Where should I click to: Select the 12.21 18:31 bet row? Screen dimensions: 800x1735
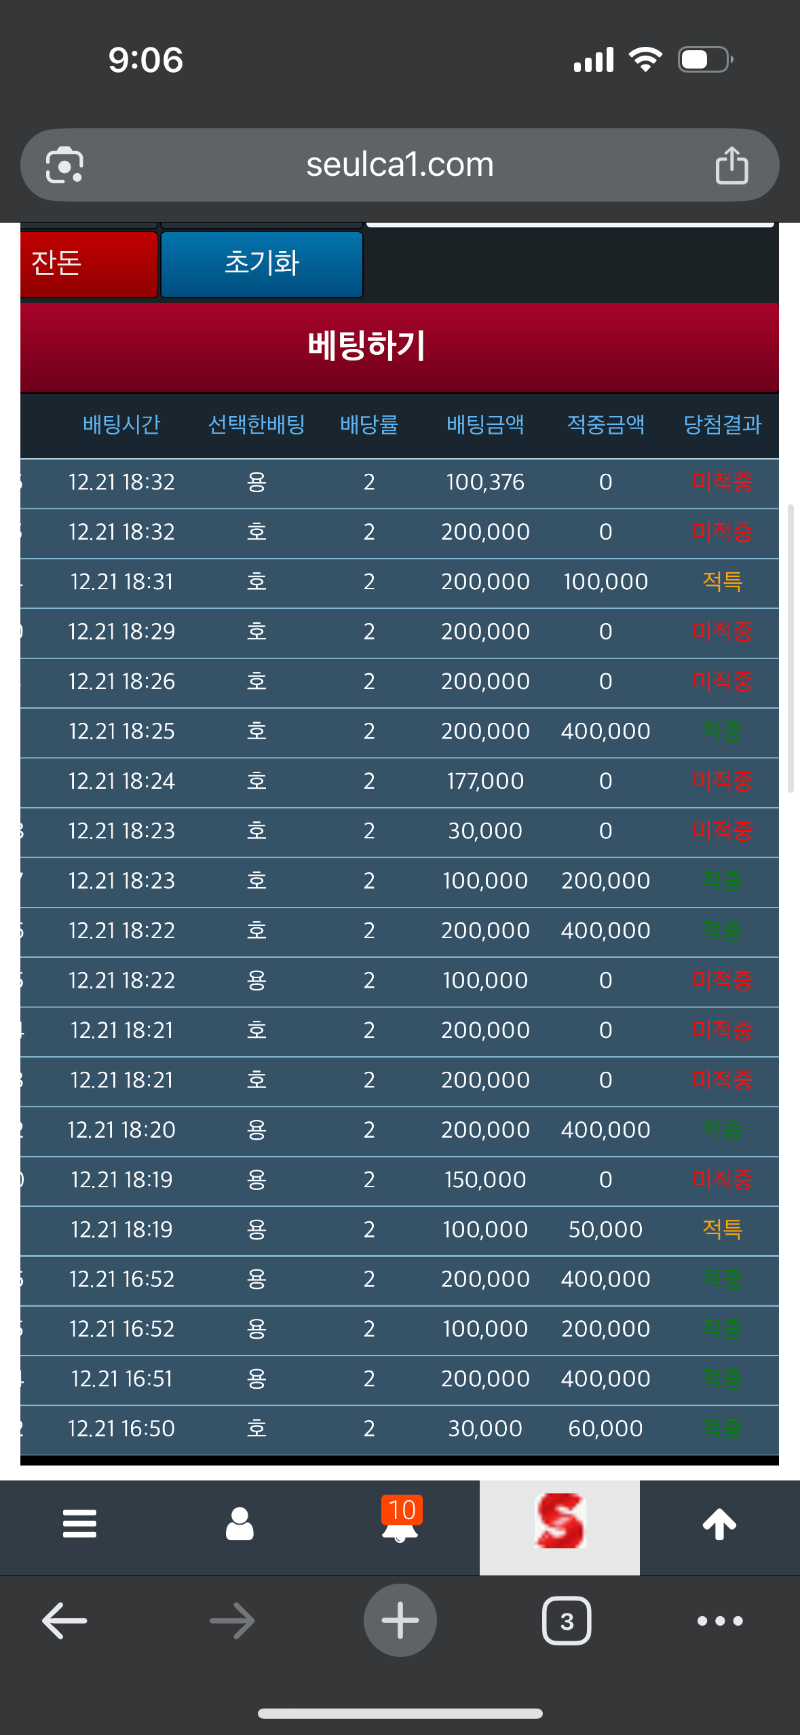(x=400, y=582)
